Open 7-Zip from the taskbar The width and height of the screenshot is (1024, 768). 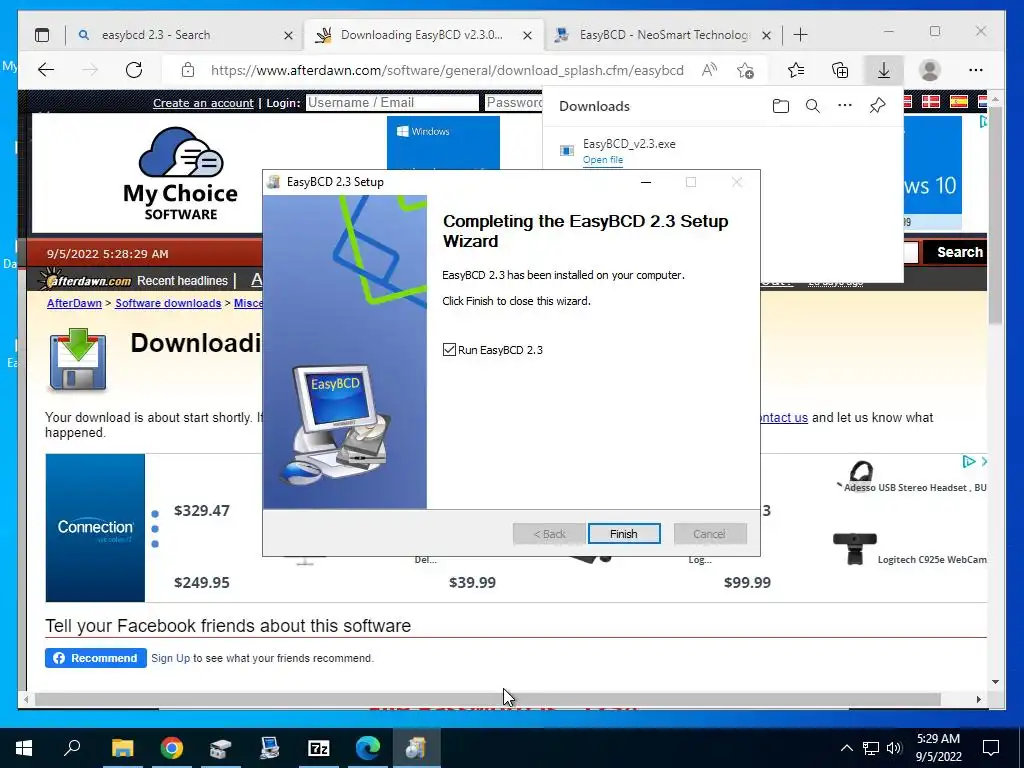pos(319,748)
